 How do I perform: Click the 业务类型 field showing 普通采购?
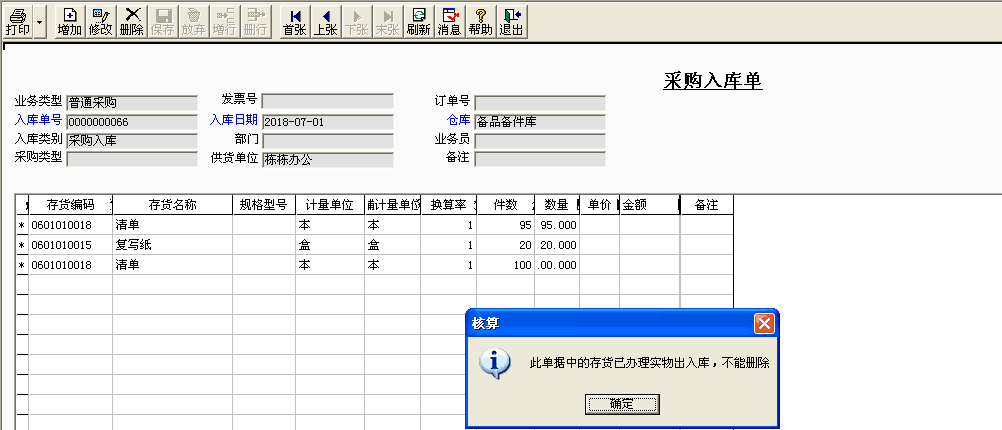click(x=132, y=102)
